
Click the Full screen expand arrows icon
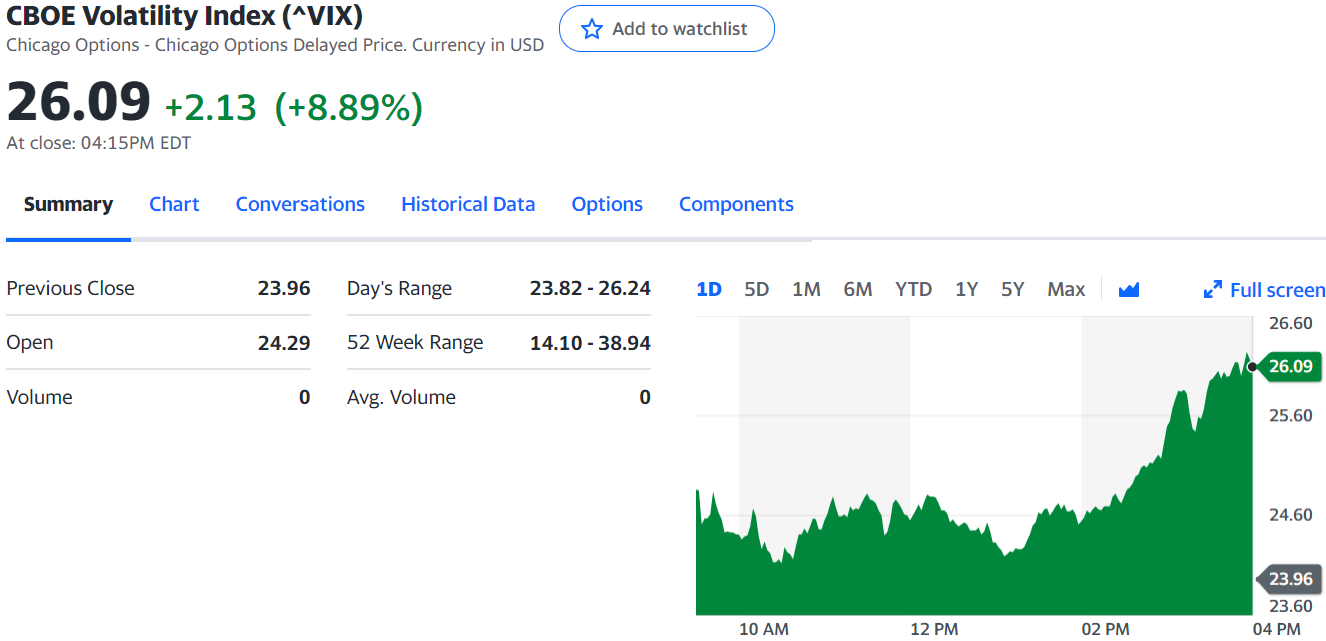coord(1212,290)
